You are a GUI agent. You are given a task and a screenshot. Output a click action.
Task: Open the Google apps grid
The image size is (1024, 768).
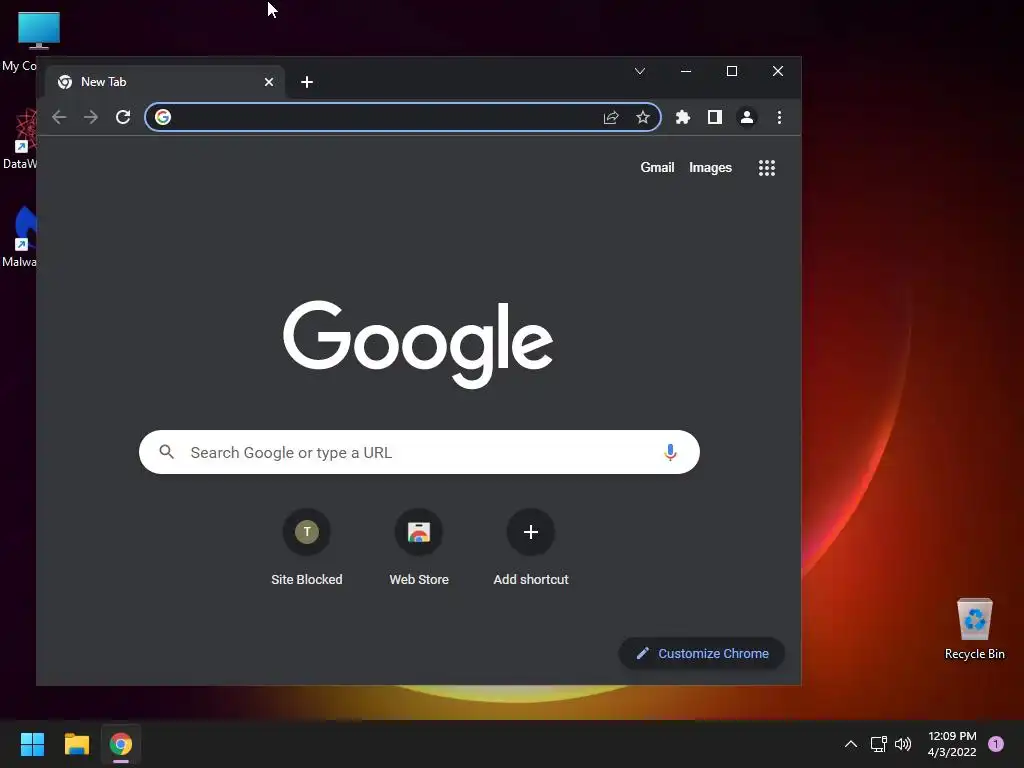pos(767,168)
